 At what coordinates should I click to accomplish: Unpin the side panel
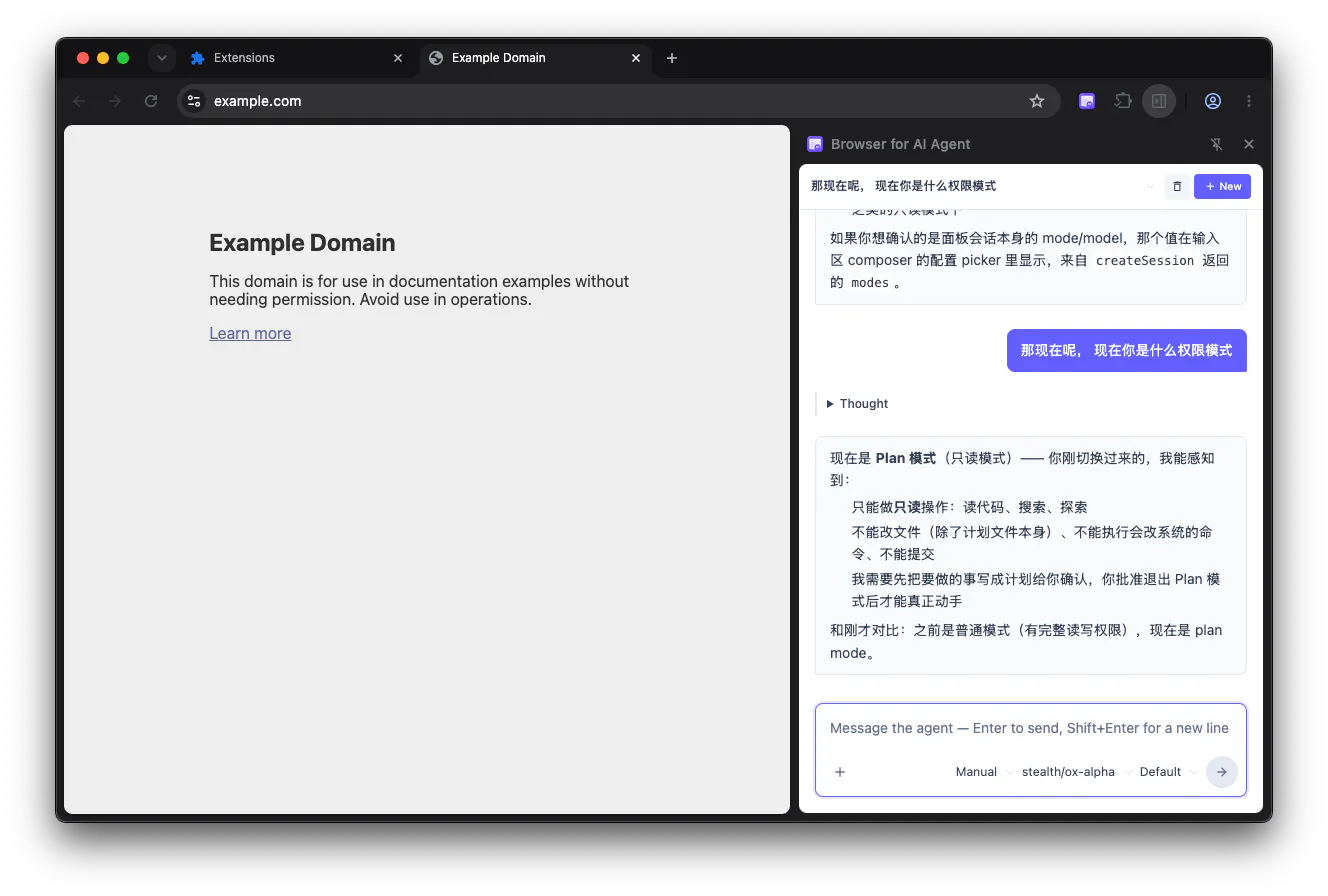1217,144
